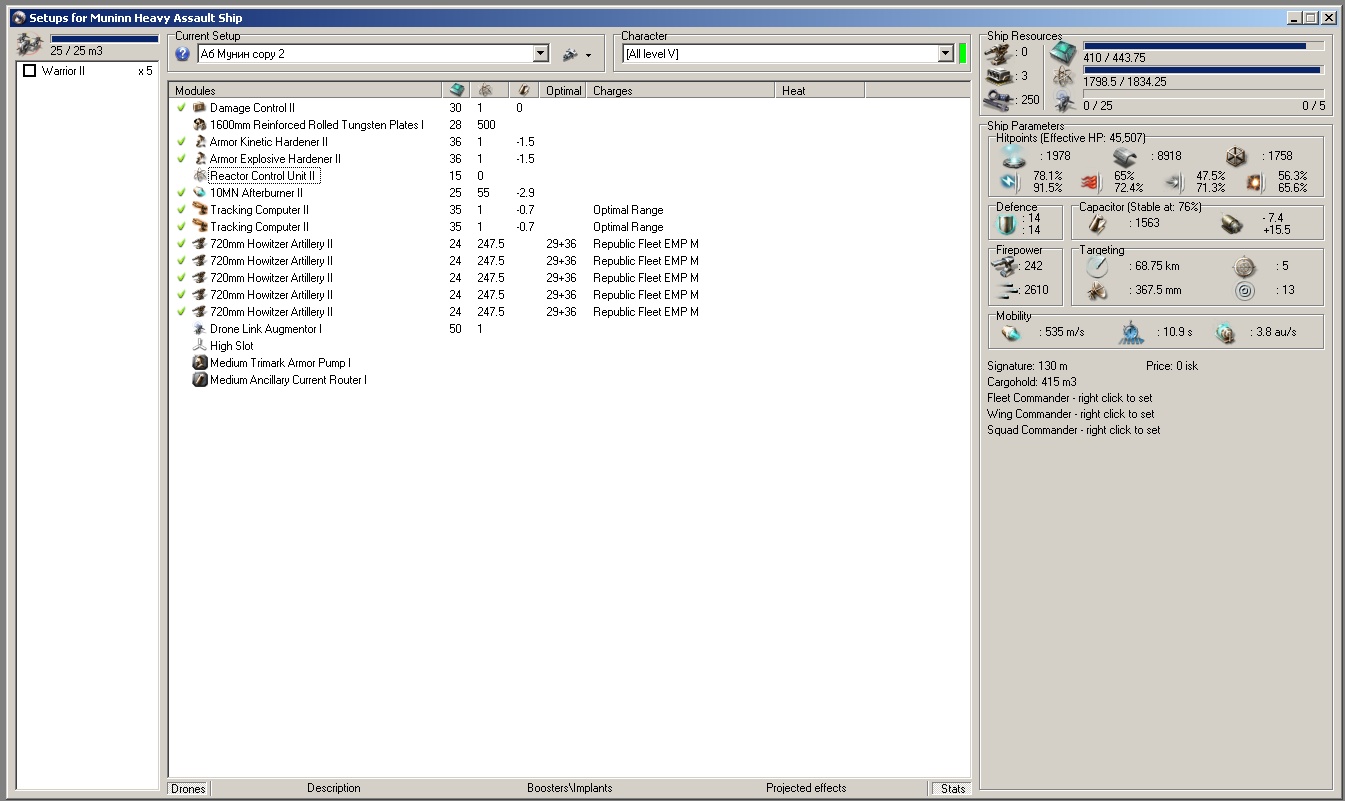The width and height of the screenshot is (1345, 801).
Task: Click the Signature: 130 m text
Action: [1027, 366]
